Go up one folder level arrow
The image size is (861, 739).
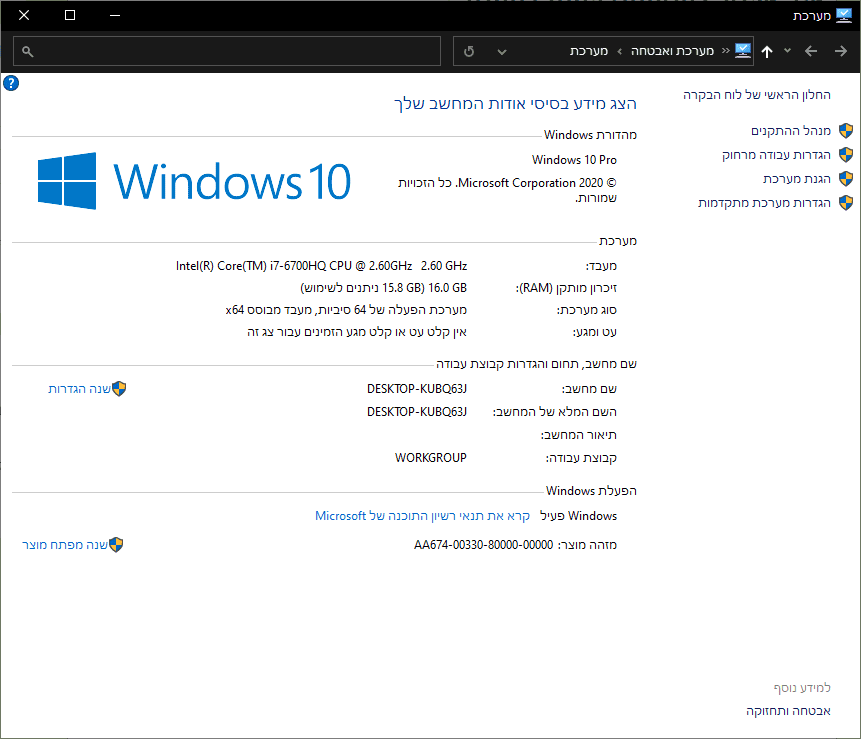pyautogui.click(x=767, y=52)
